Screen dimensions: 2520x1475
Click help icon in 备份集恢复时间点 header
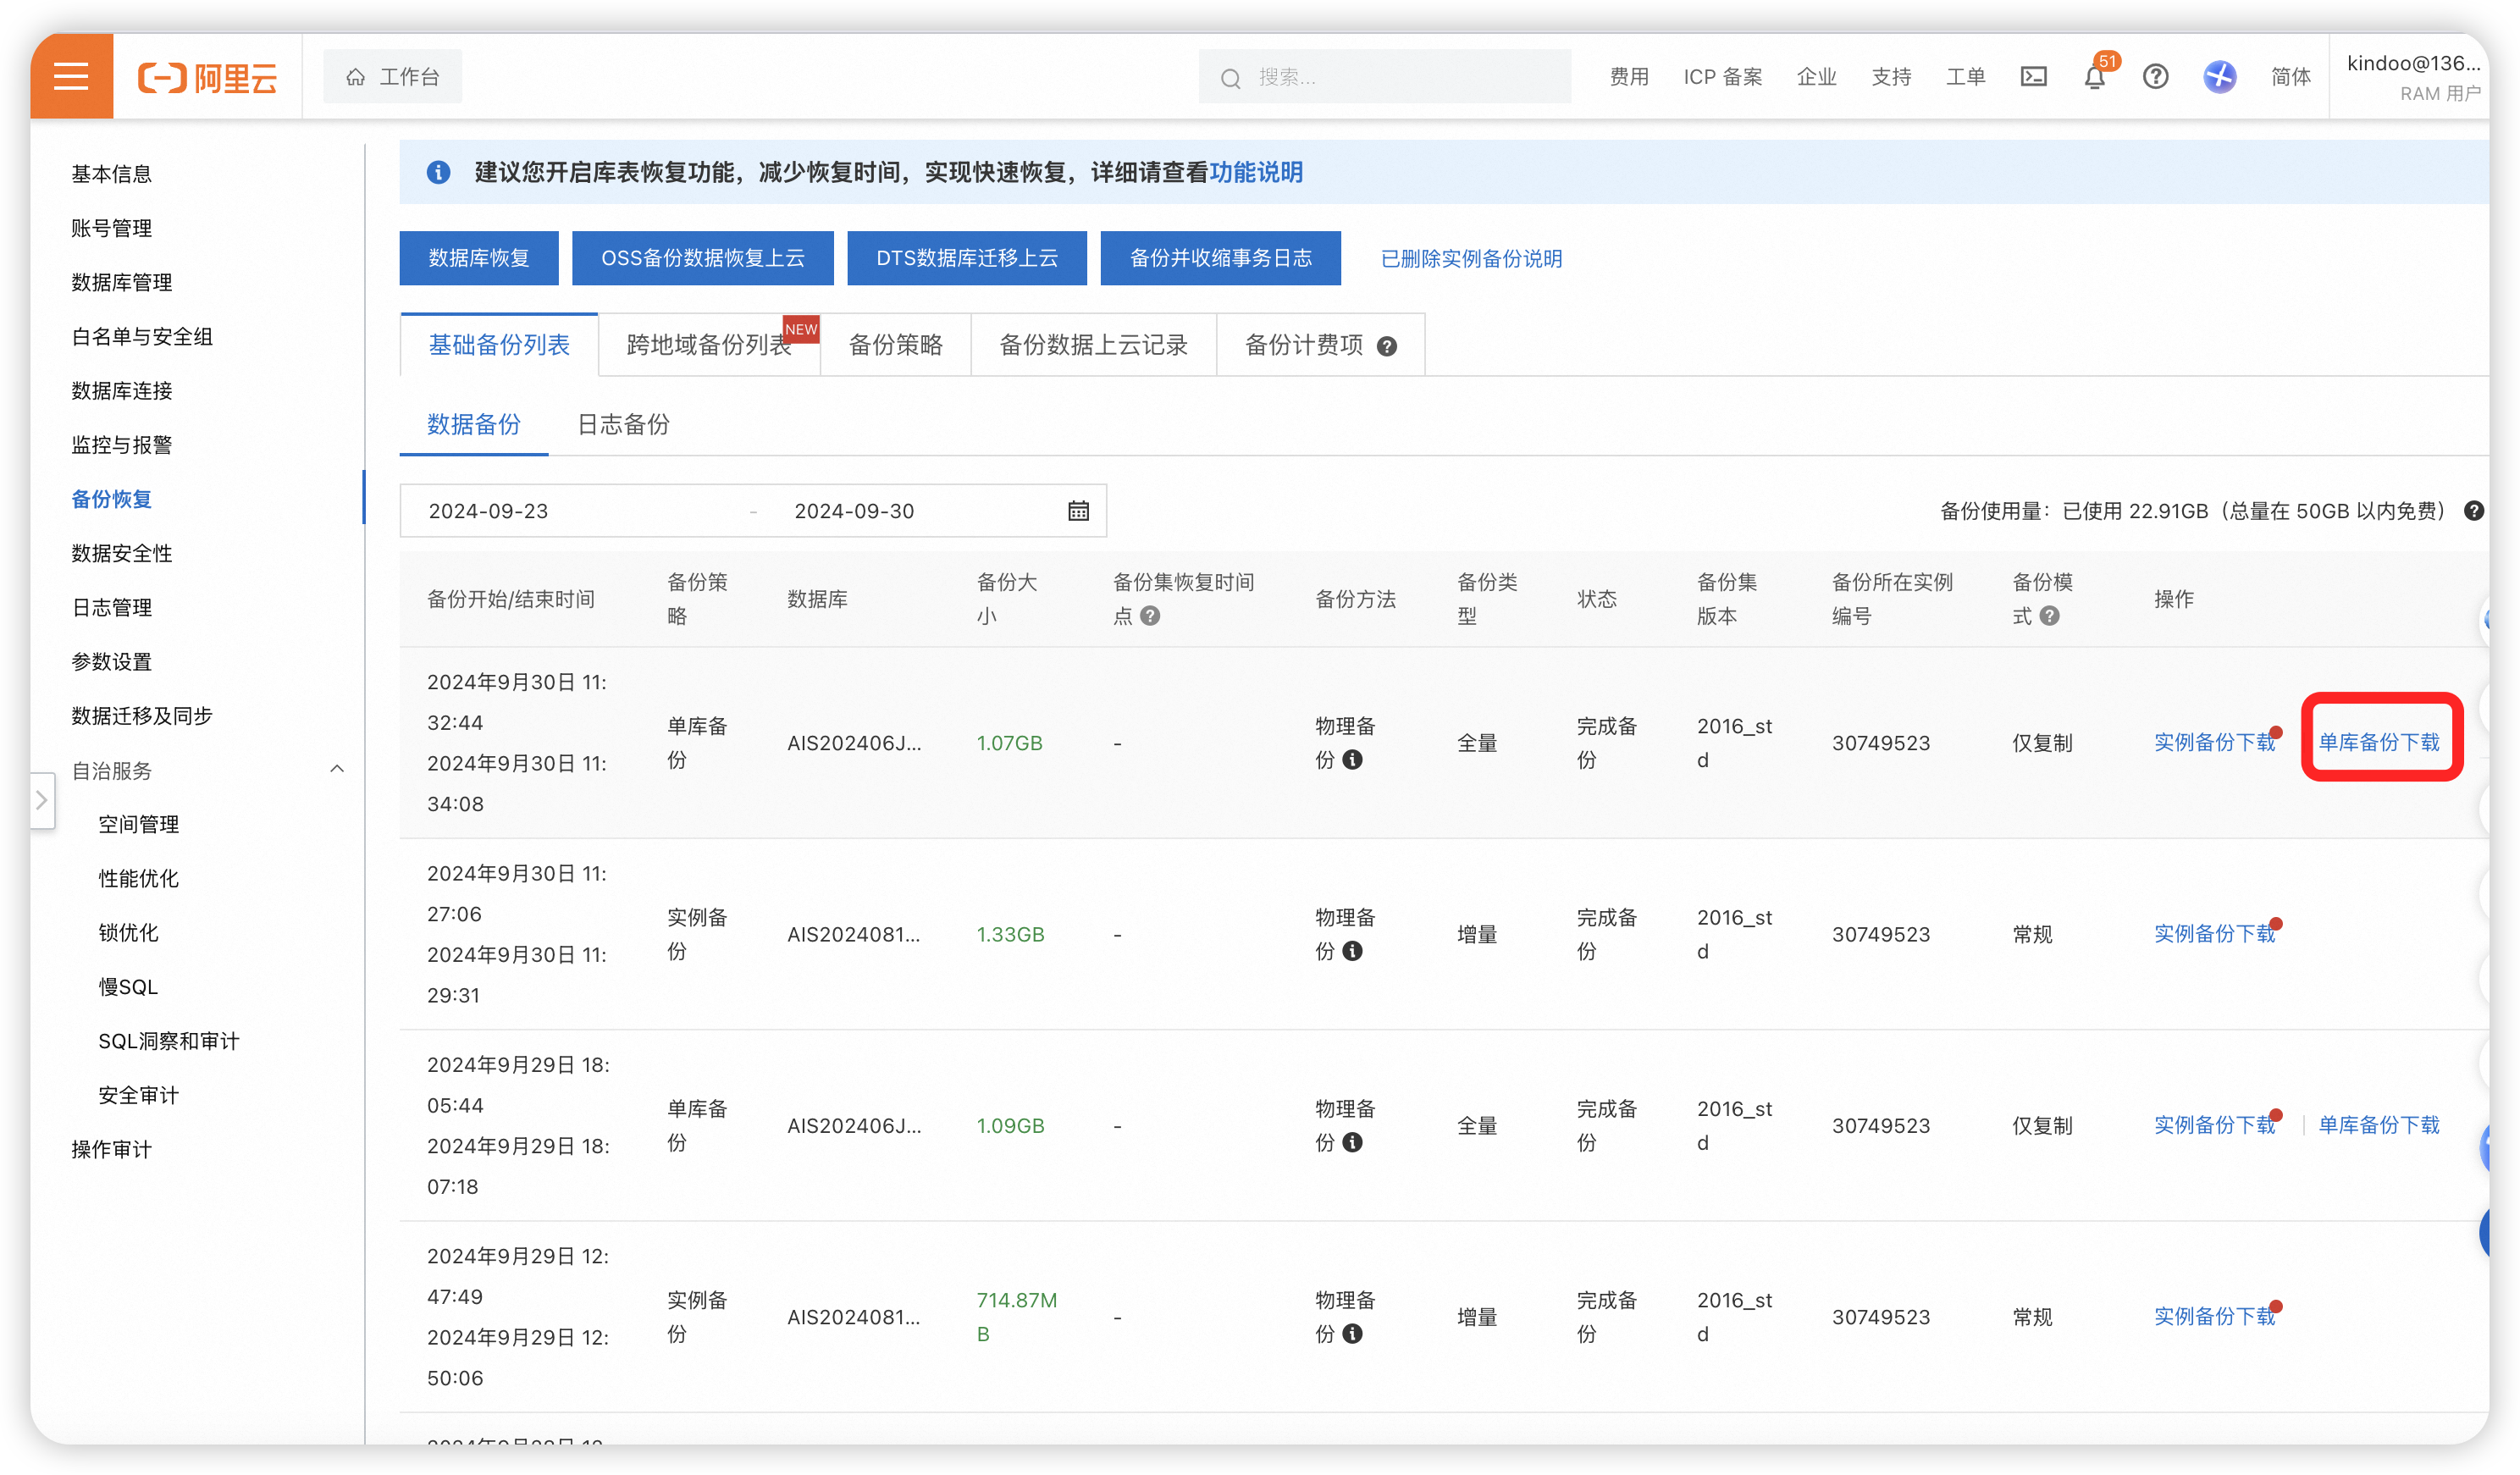point(1149,616)
